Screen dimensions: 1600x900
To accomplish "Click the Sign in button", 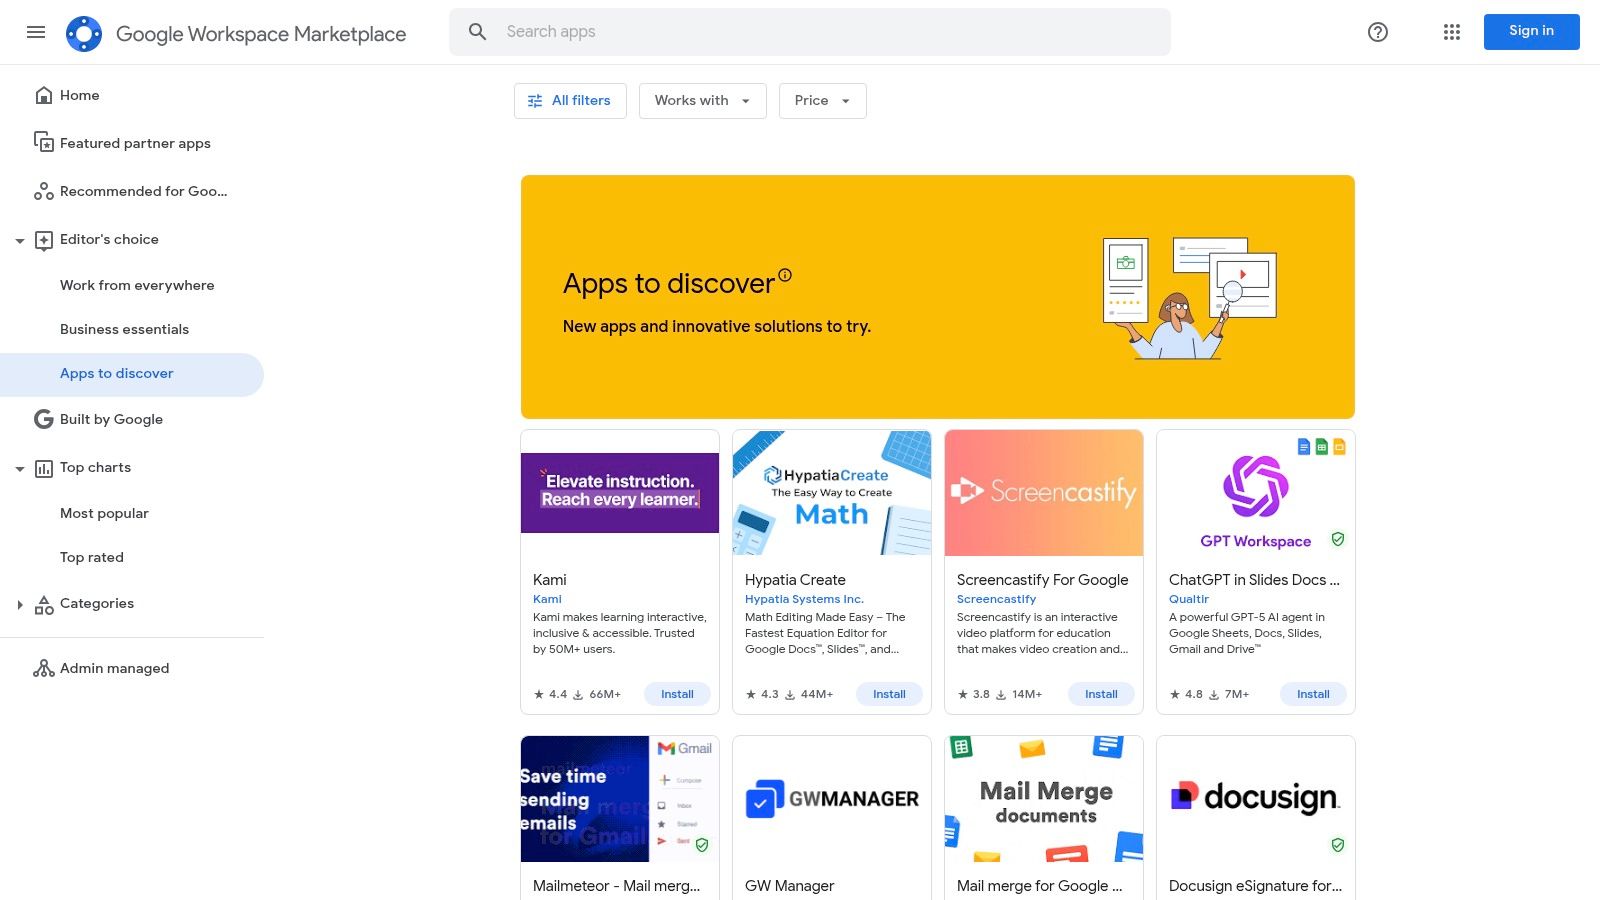I will tap(1531, 31).
